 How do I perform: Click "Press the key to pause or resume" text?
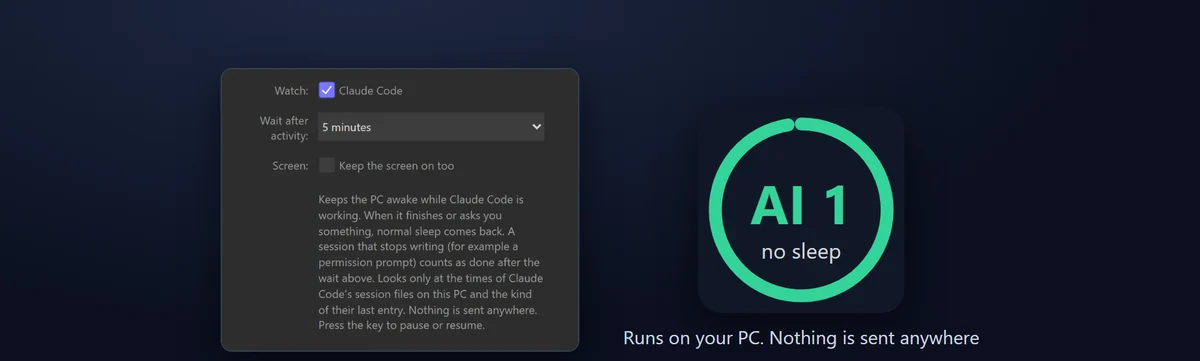[401, 326]
